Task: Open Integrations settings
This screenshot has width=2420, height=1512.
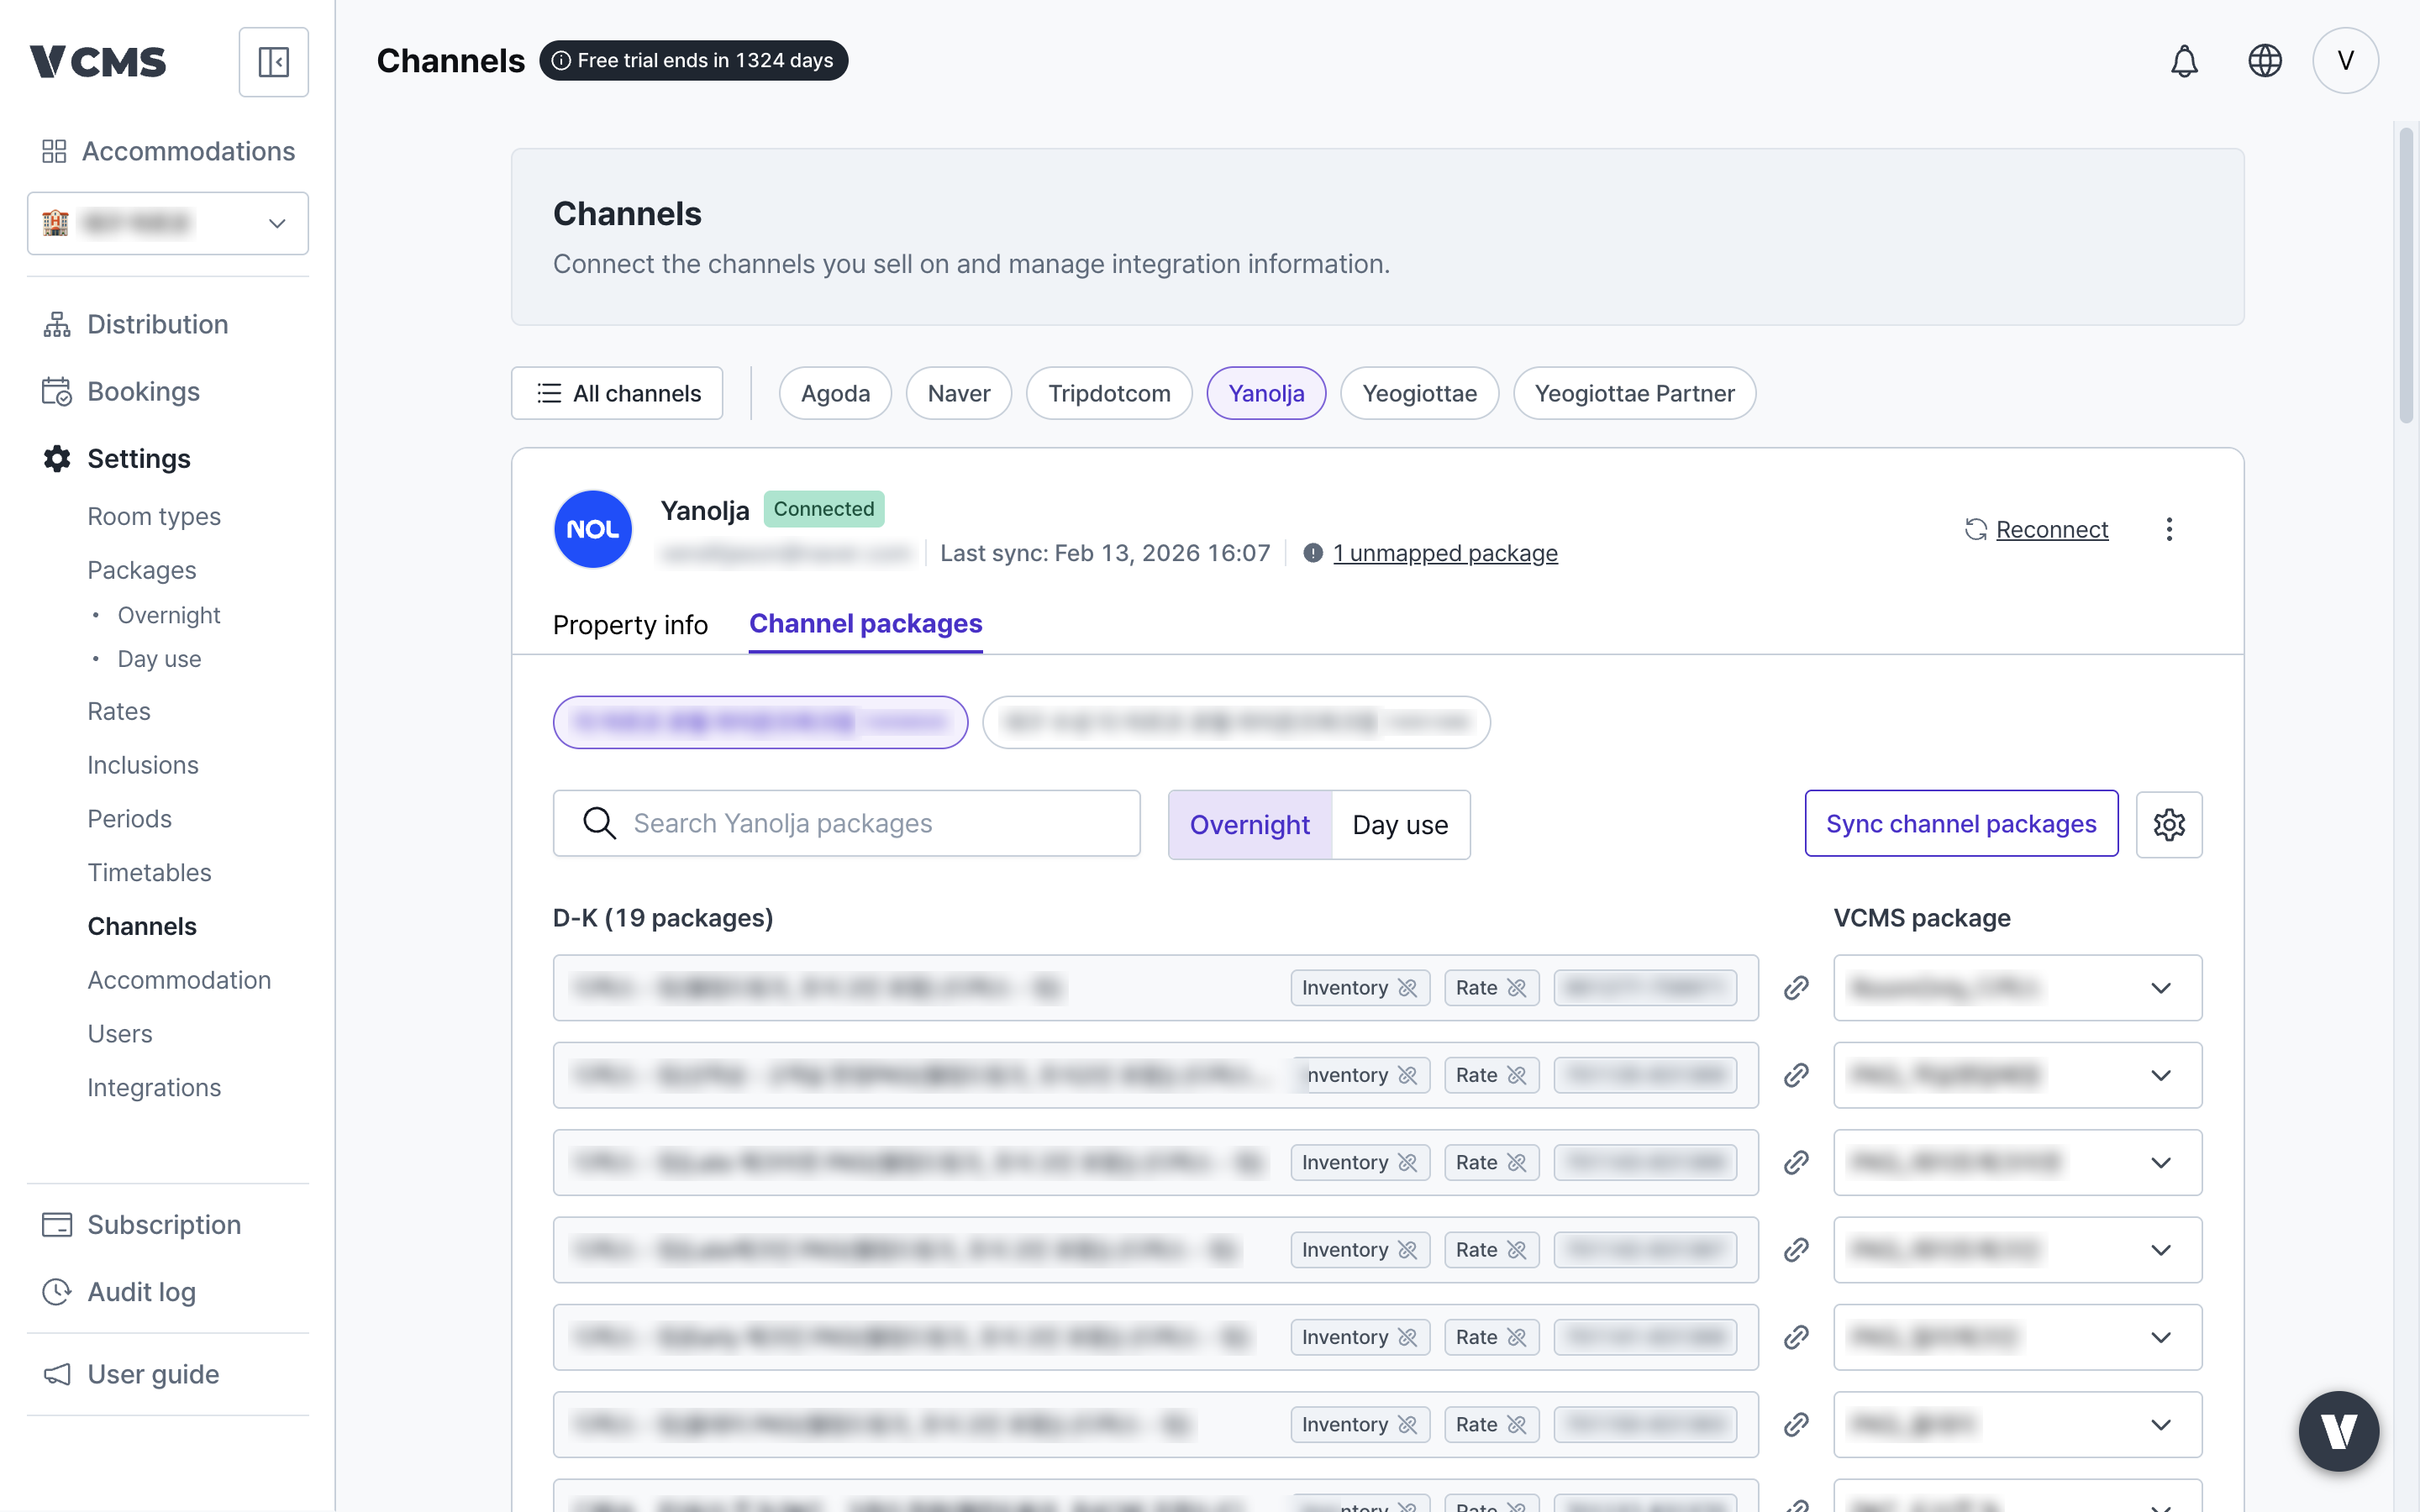Action: point(154,1087)
